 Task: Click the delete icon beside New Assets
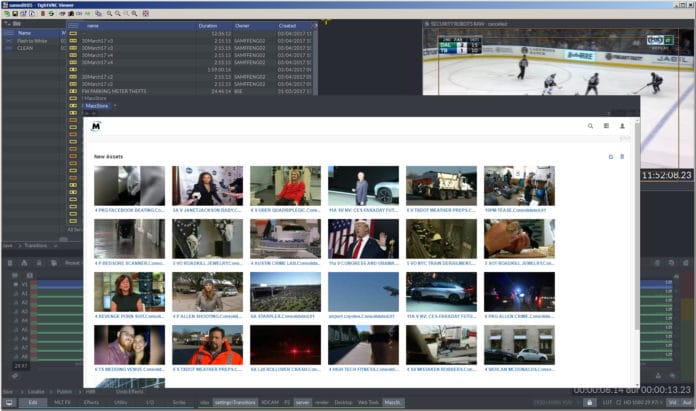point(622,157)
